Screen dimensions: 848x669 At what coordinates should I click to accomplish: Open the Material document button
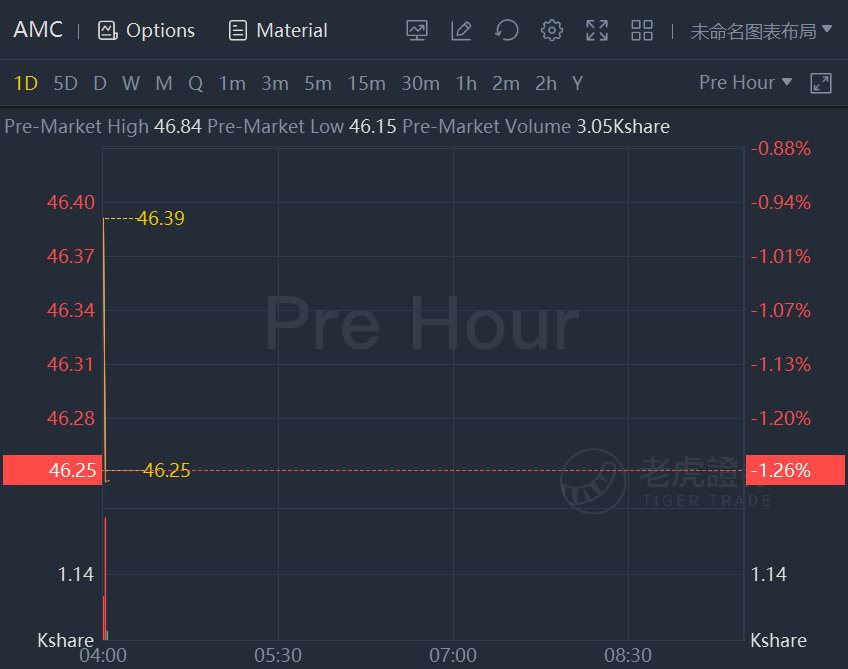click(278, 30)
